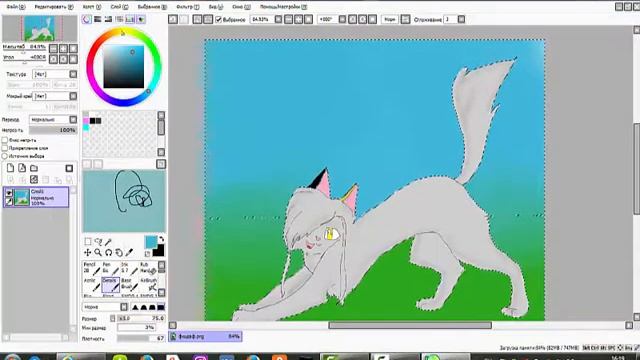Select the rectangular selection tool
640x360 pixels.
pos(88,242)
